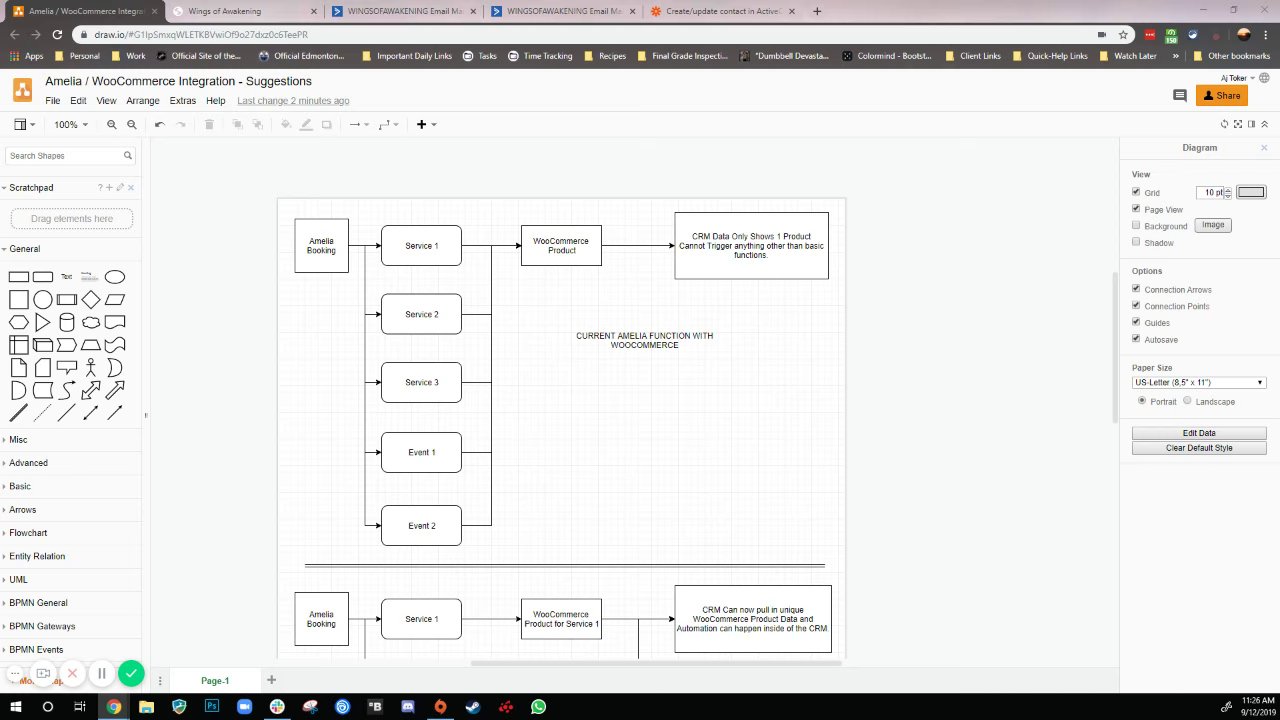Click the zoom in magnifier icon

(x=112, y=125)
